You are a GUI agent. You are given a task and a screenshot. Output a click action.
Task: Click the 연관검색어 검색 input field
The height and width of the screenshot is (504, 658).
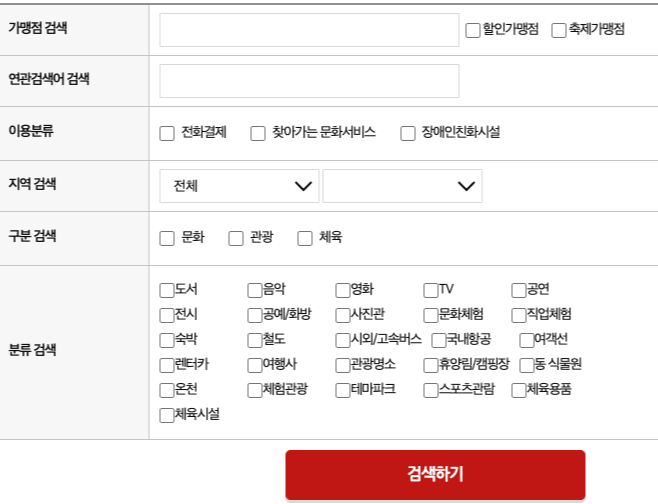click(x=309, y=81)
